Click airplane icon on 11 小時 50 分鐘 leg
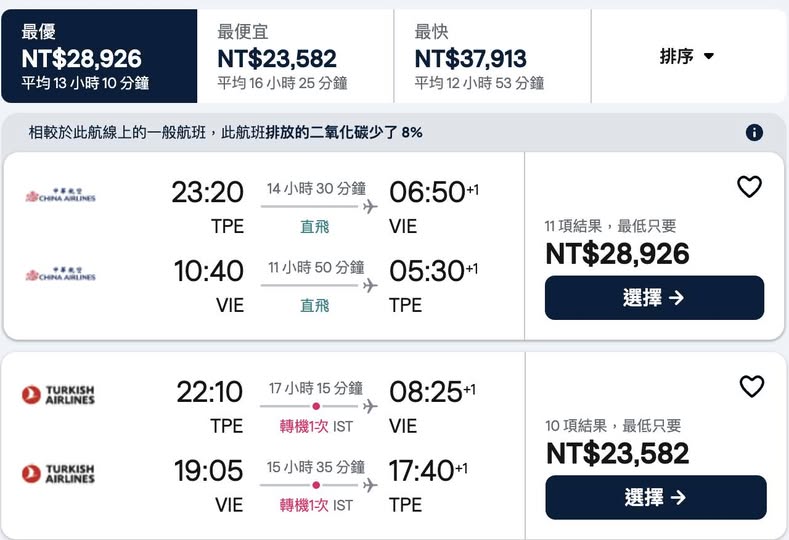This screenshot has height=540, width=789. (370, 286)
